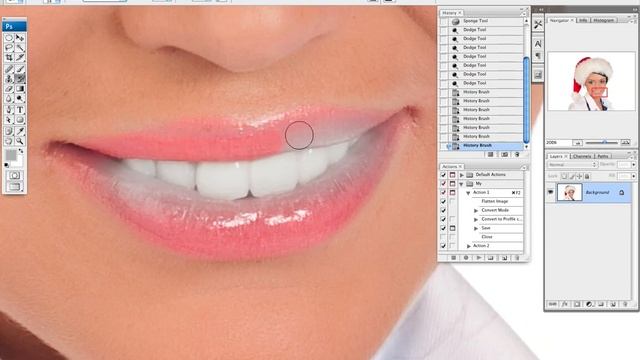The image size is (640, 360).
Task: Expand the Save step details
Action: pos(476,228)
